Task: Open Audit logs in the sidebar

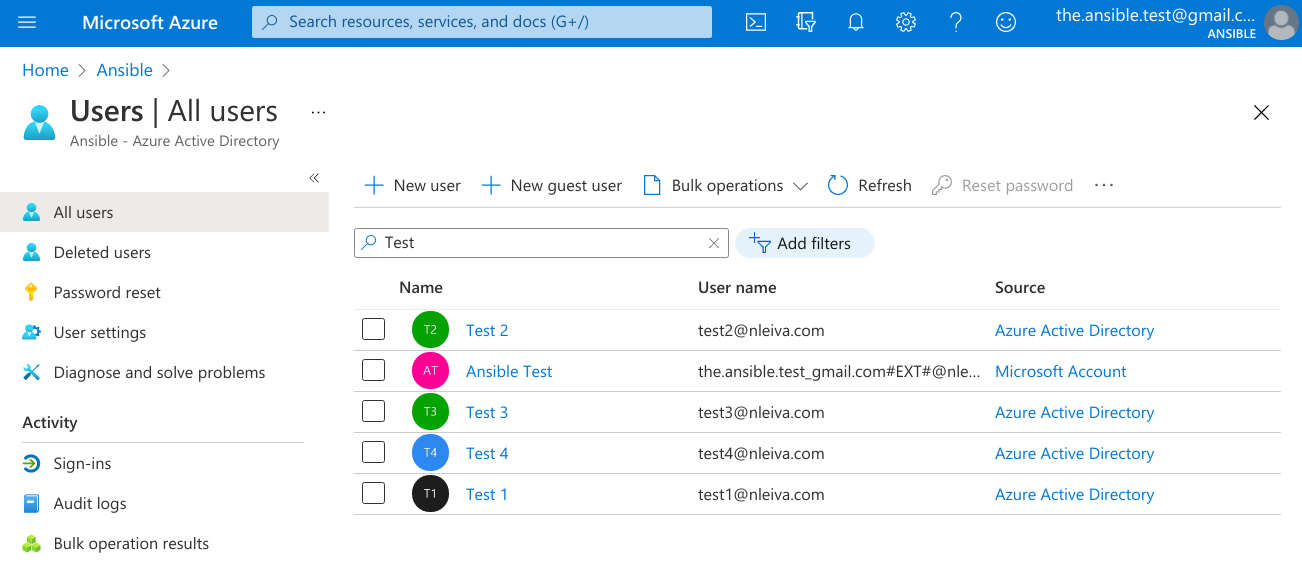Action: click(x=89, y=503)
